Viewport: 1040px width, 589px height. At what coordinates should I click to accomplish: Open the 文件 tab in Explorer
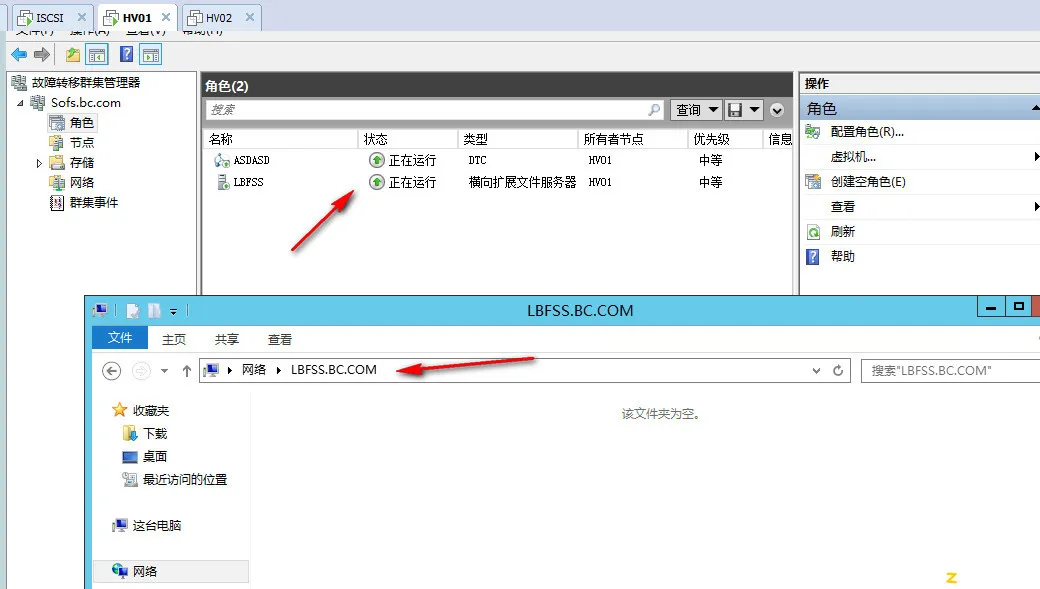[x=120, y=338]
